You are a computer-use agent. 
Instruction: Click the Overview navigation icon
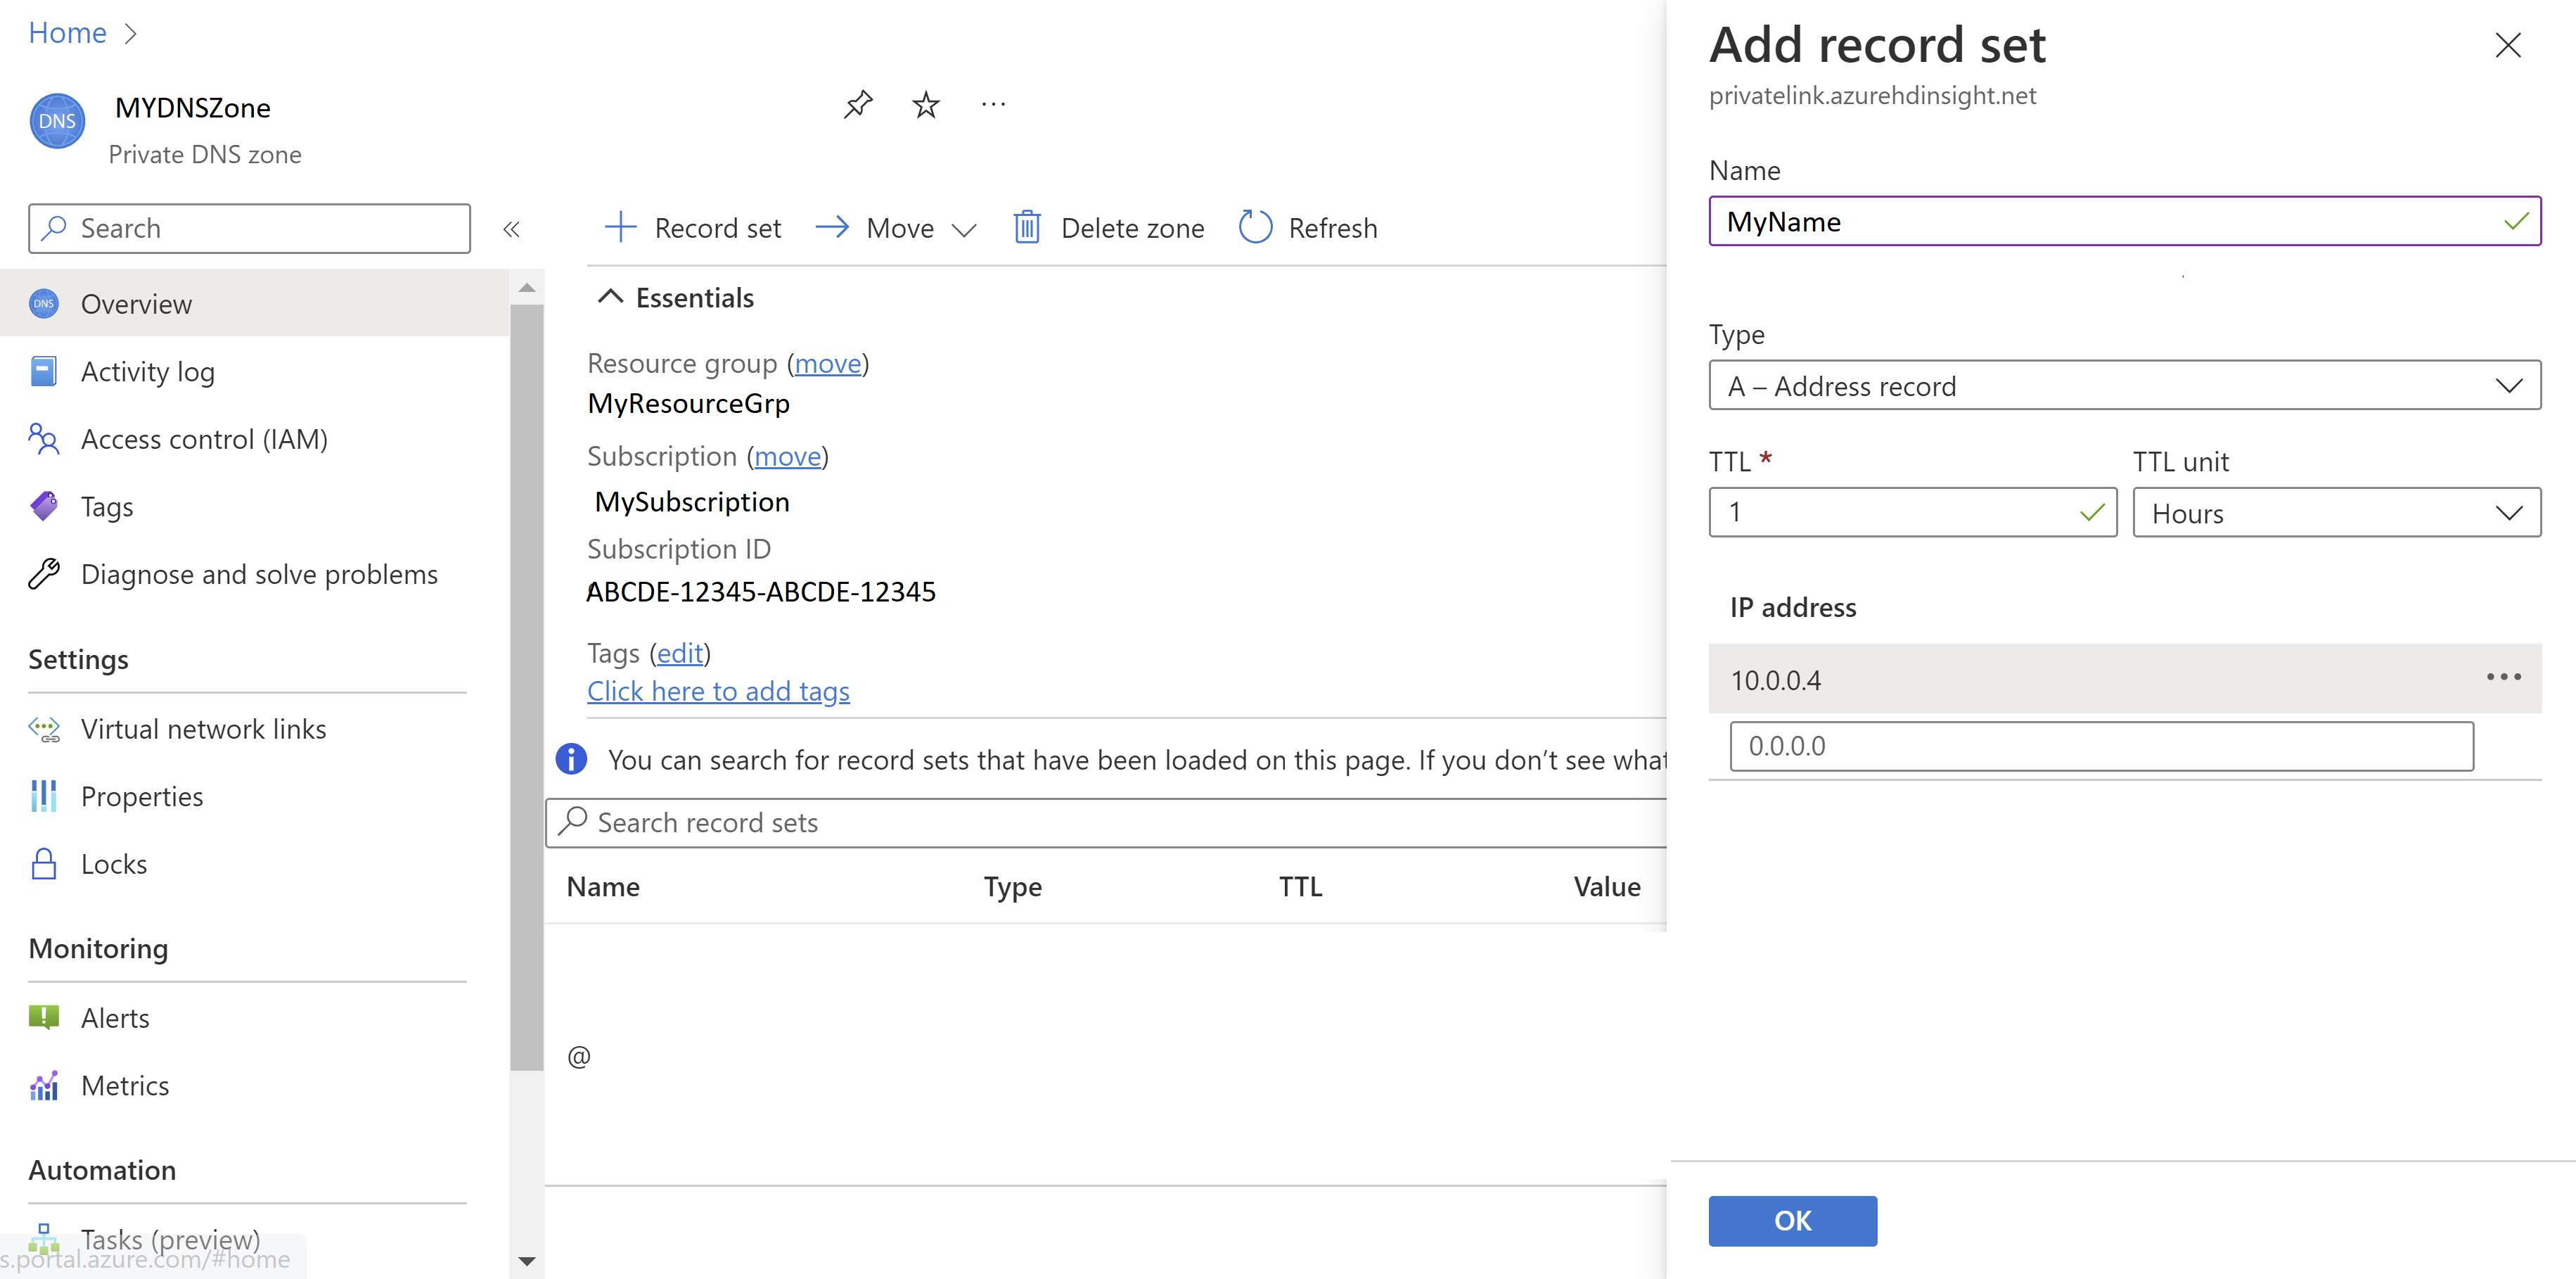pos(46,303)
